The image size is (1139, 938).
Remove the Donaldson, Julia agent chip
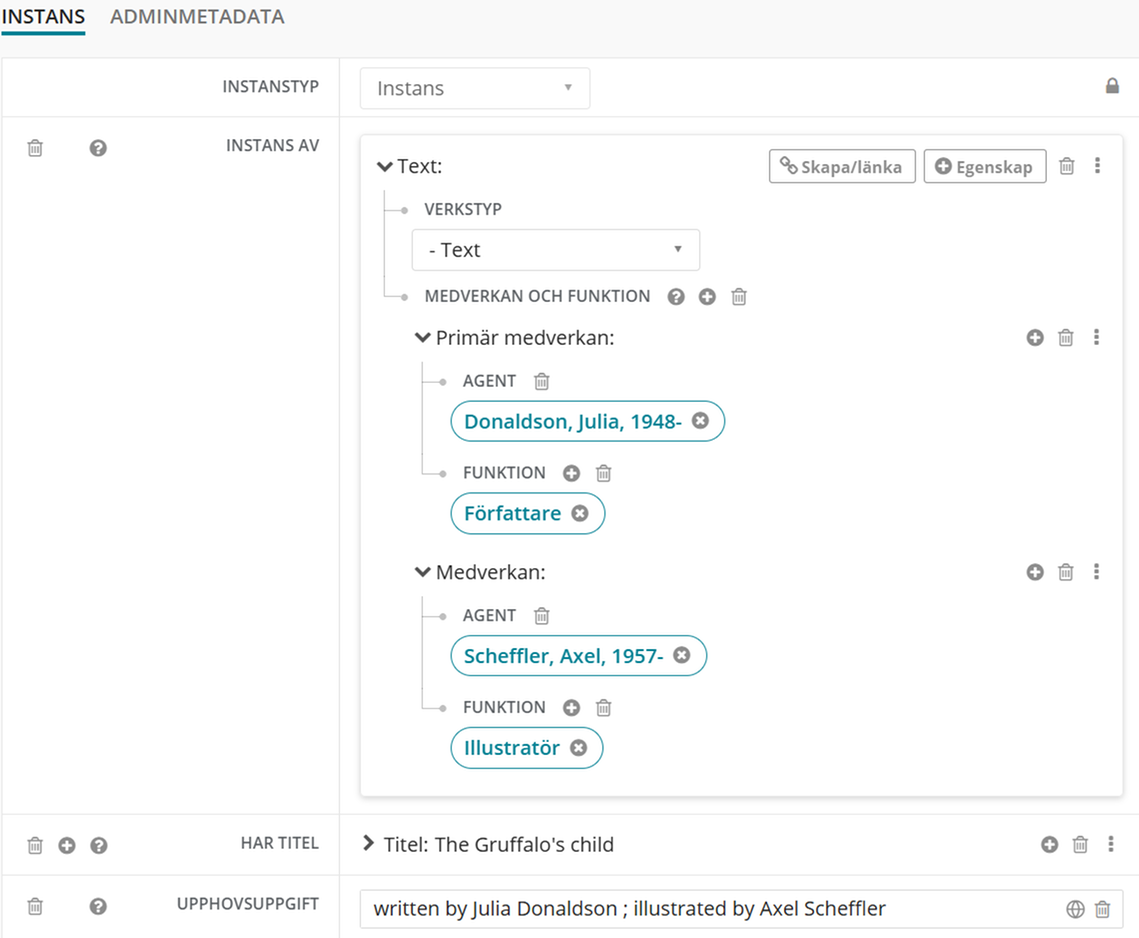click(x=700, y=421)
